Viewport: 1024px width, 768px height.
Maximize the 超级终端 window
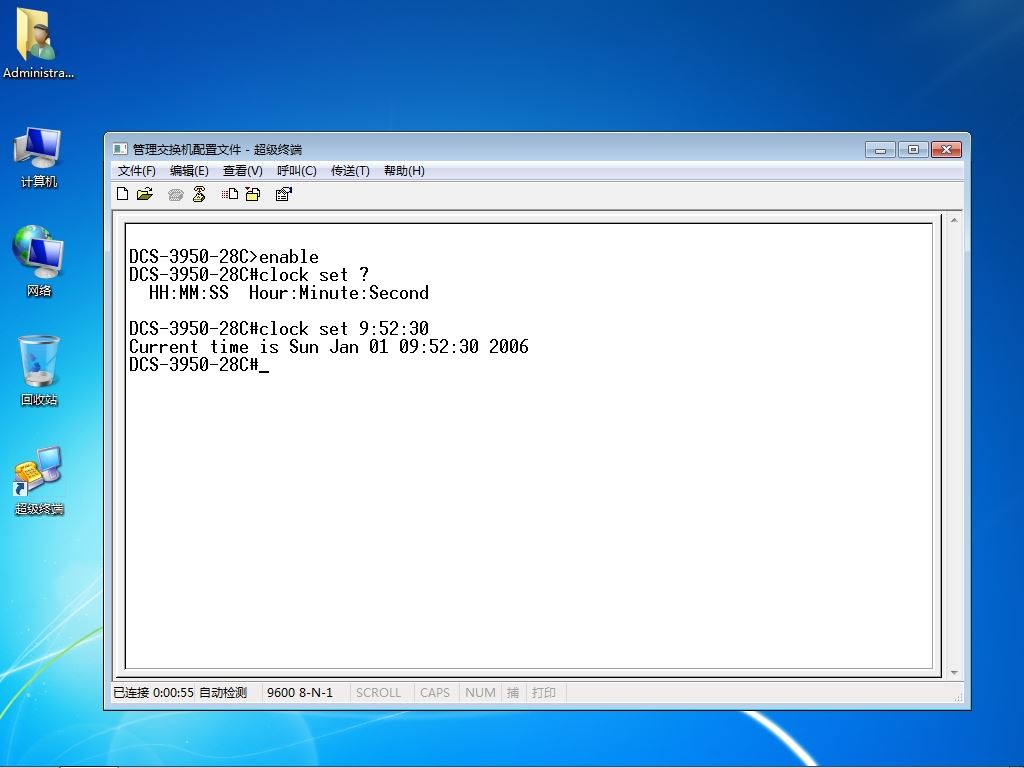[913, 150]
